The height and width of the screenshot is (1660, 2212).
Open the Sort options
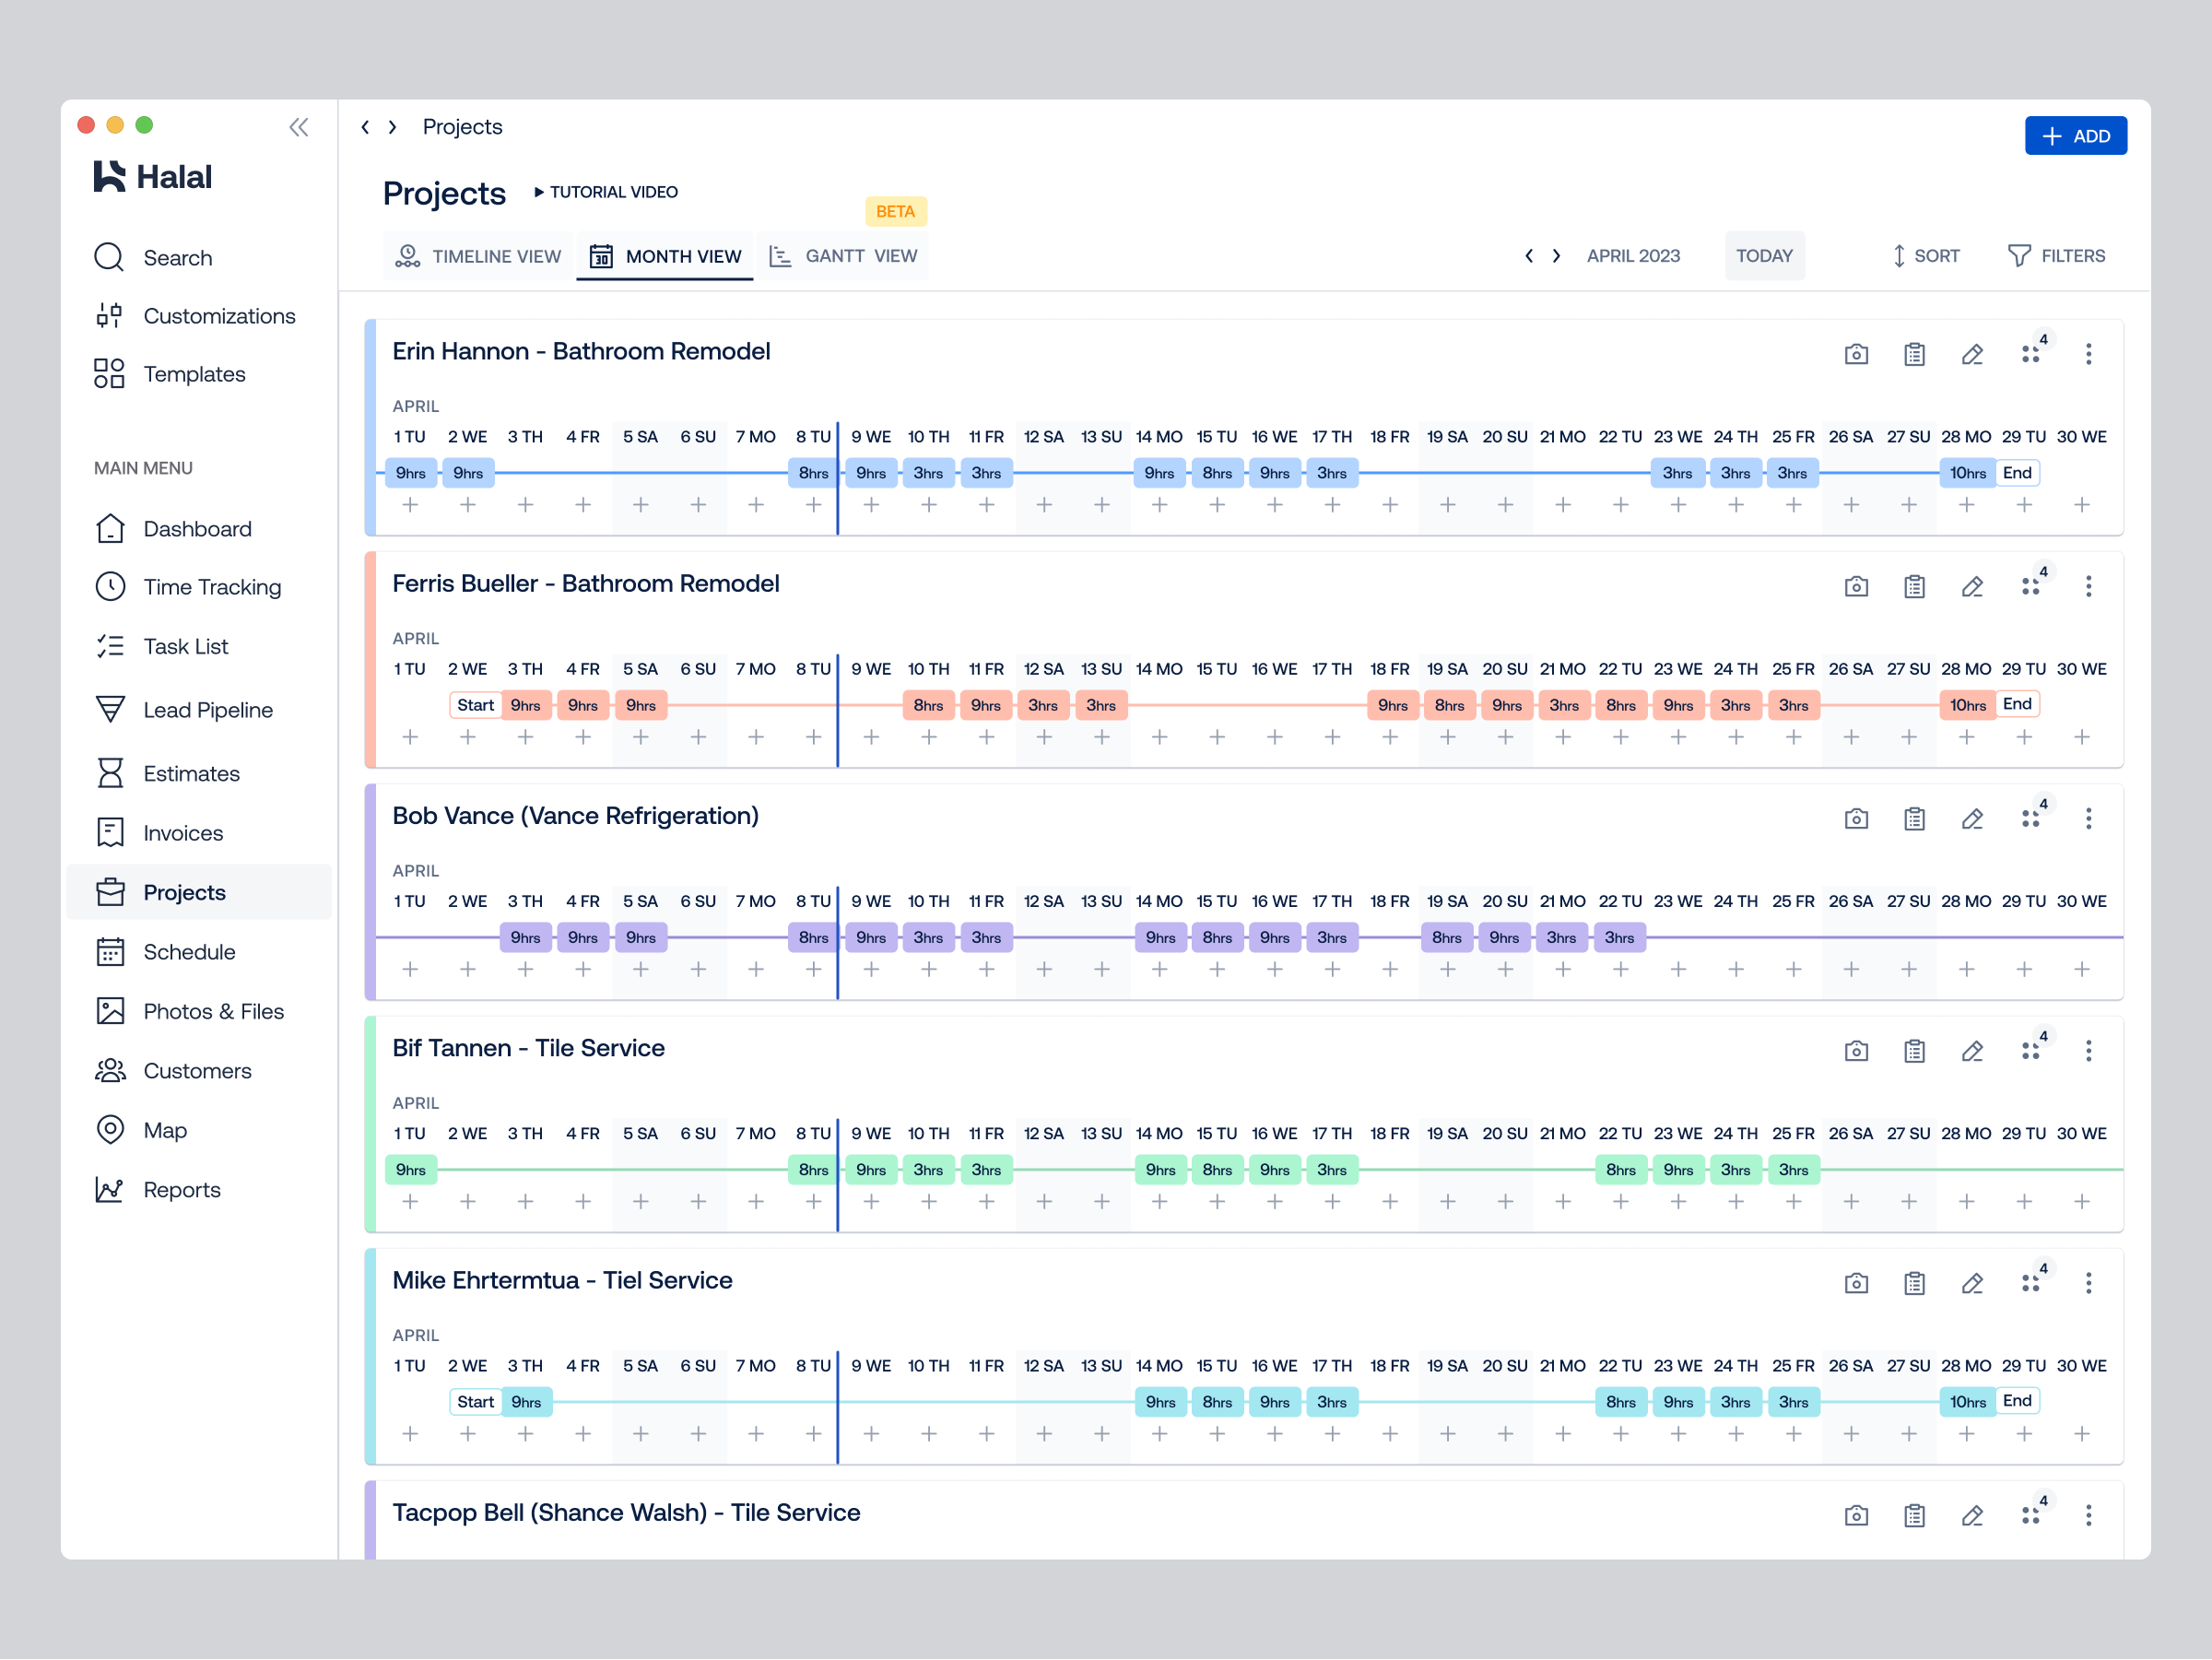tap(1925, 255)
